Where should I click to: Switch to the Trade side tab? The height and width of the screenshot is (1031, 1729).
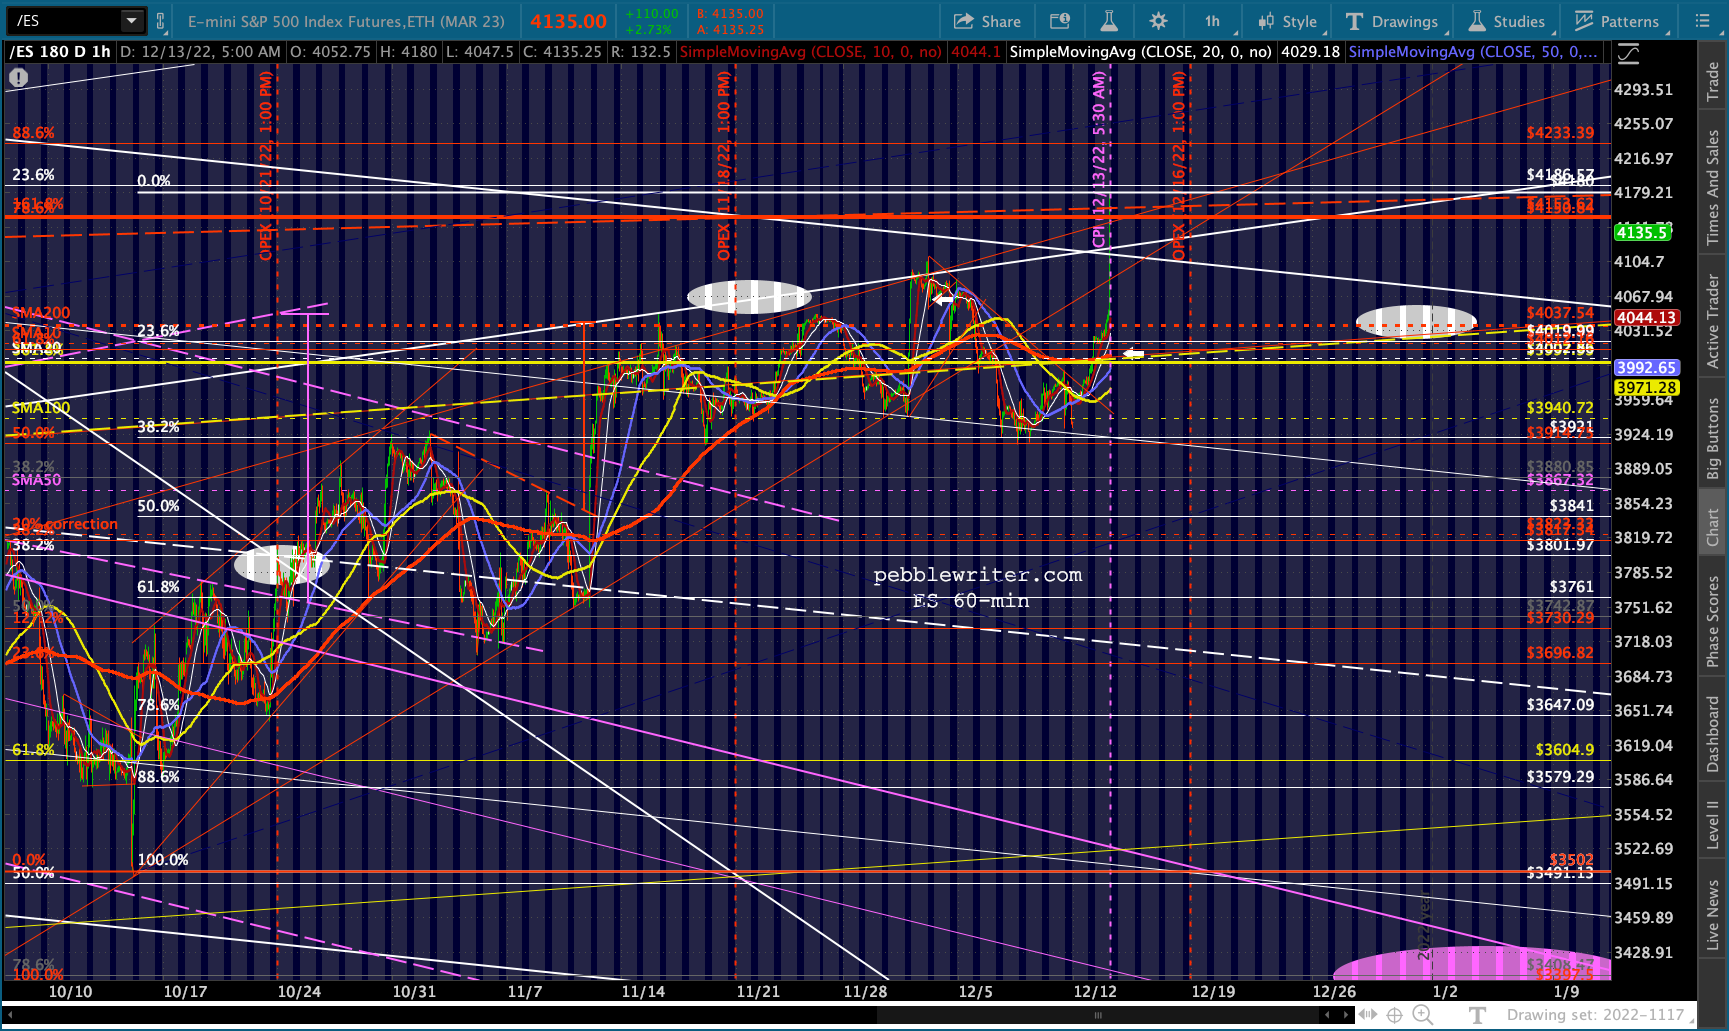1713,81
